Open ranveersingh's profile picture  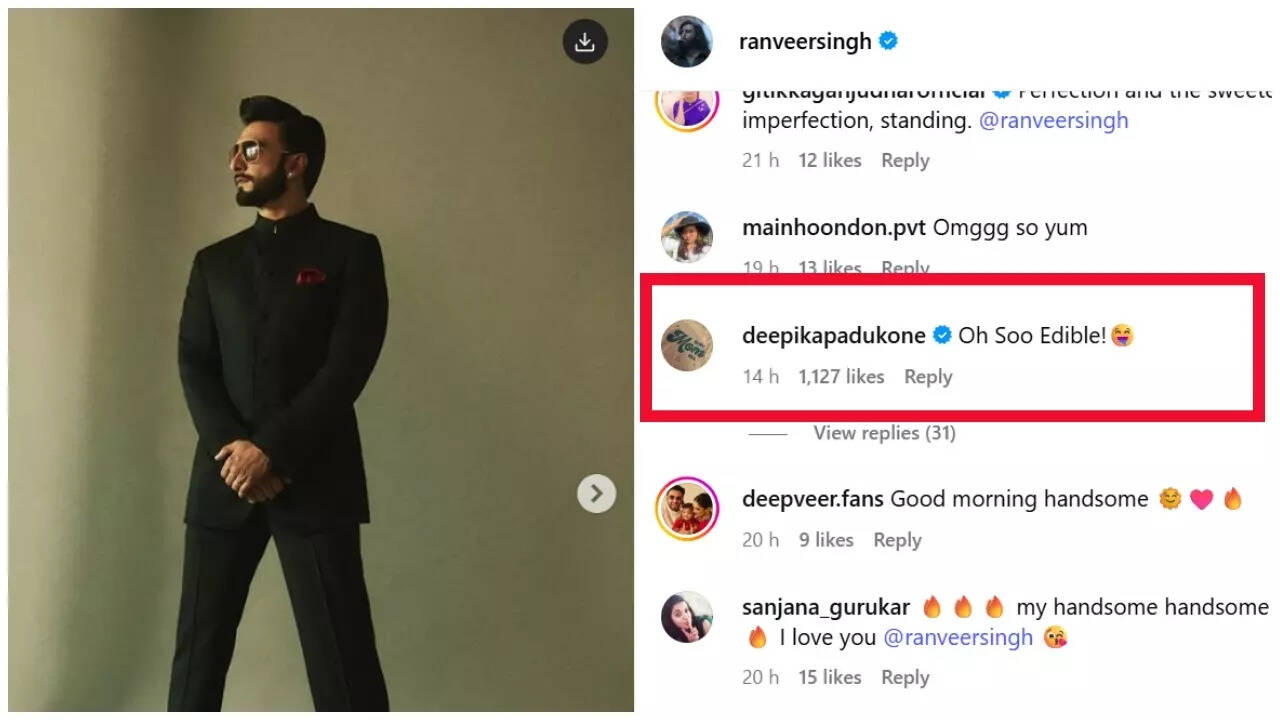(x=686, y=41)
